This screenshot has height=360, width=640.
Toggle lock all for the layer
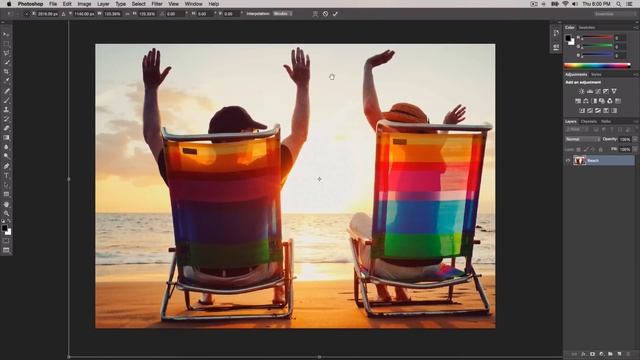pos(600,150)
